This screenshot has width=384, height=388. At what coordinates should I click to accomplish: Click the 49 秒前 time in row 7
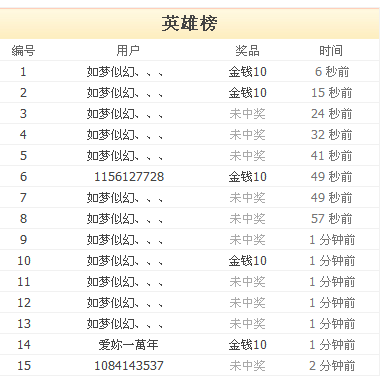[x=332, y=198]
